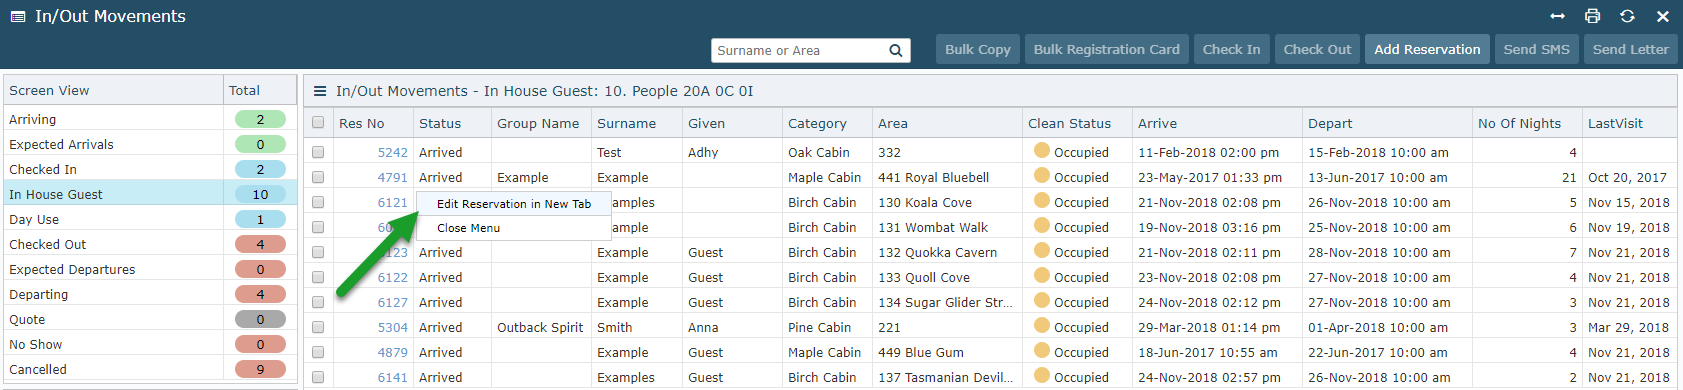
Task: Click the refresh icon in header
Action: [1627, 16]
